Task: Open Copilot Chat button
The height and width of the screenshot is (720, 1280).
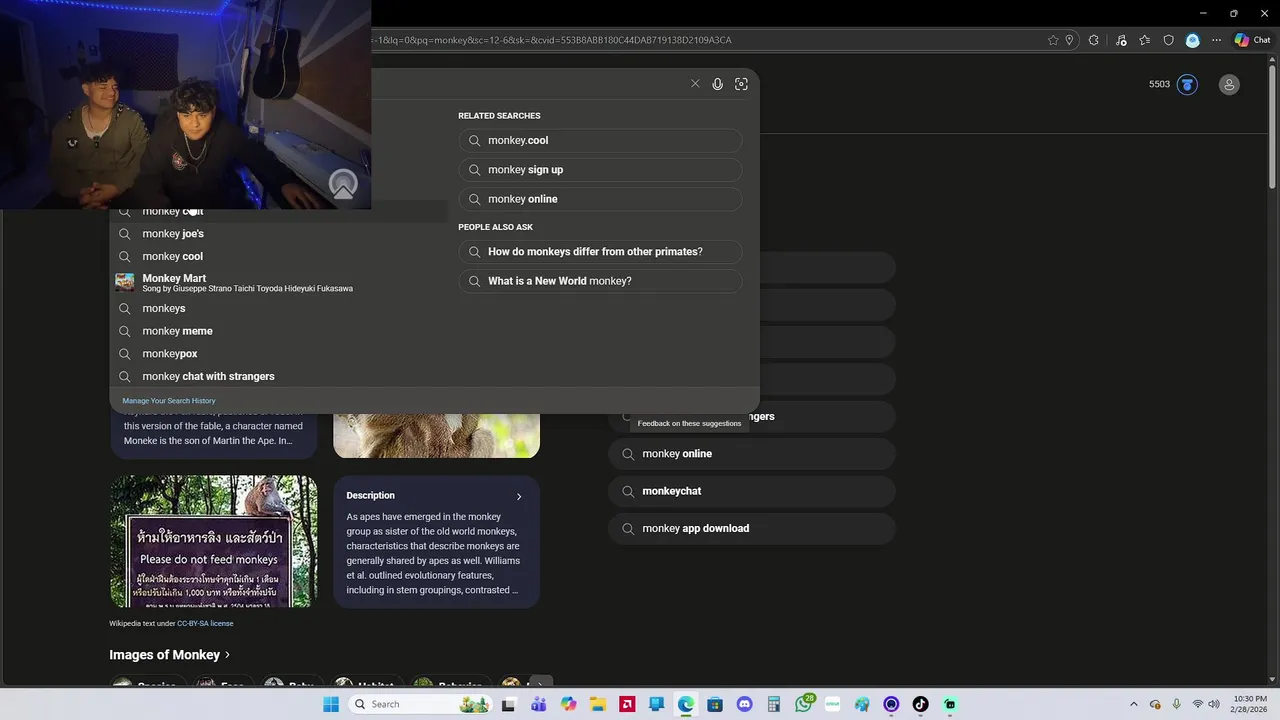Action: point(1252,40)
